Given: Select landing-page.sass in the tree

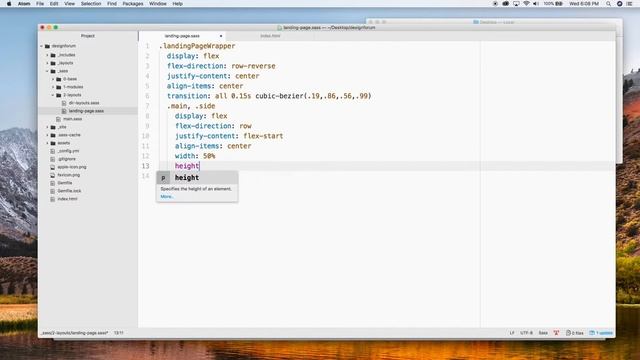Looking at the screenshot, I should [x=86, y=111].
